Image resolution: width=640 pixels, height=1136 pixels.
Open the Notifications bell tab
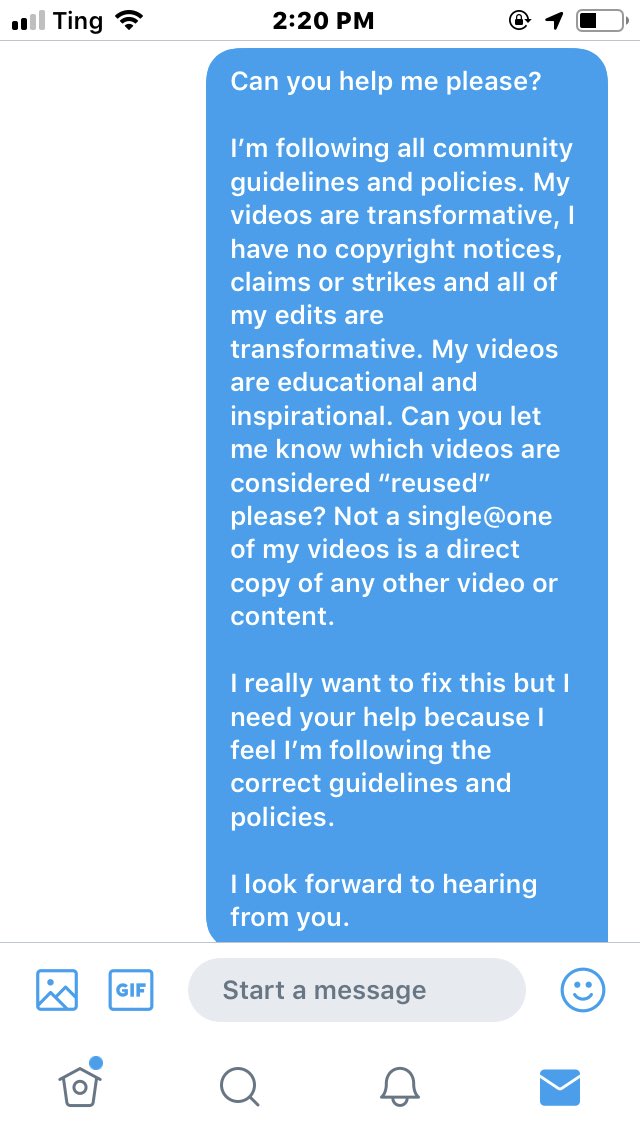point(399,1087)
